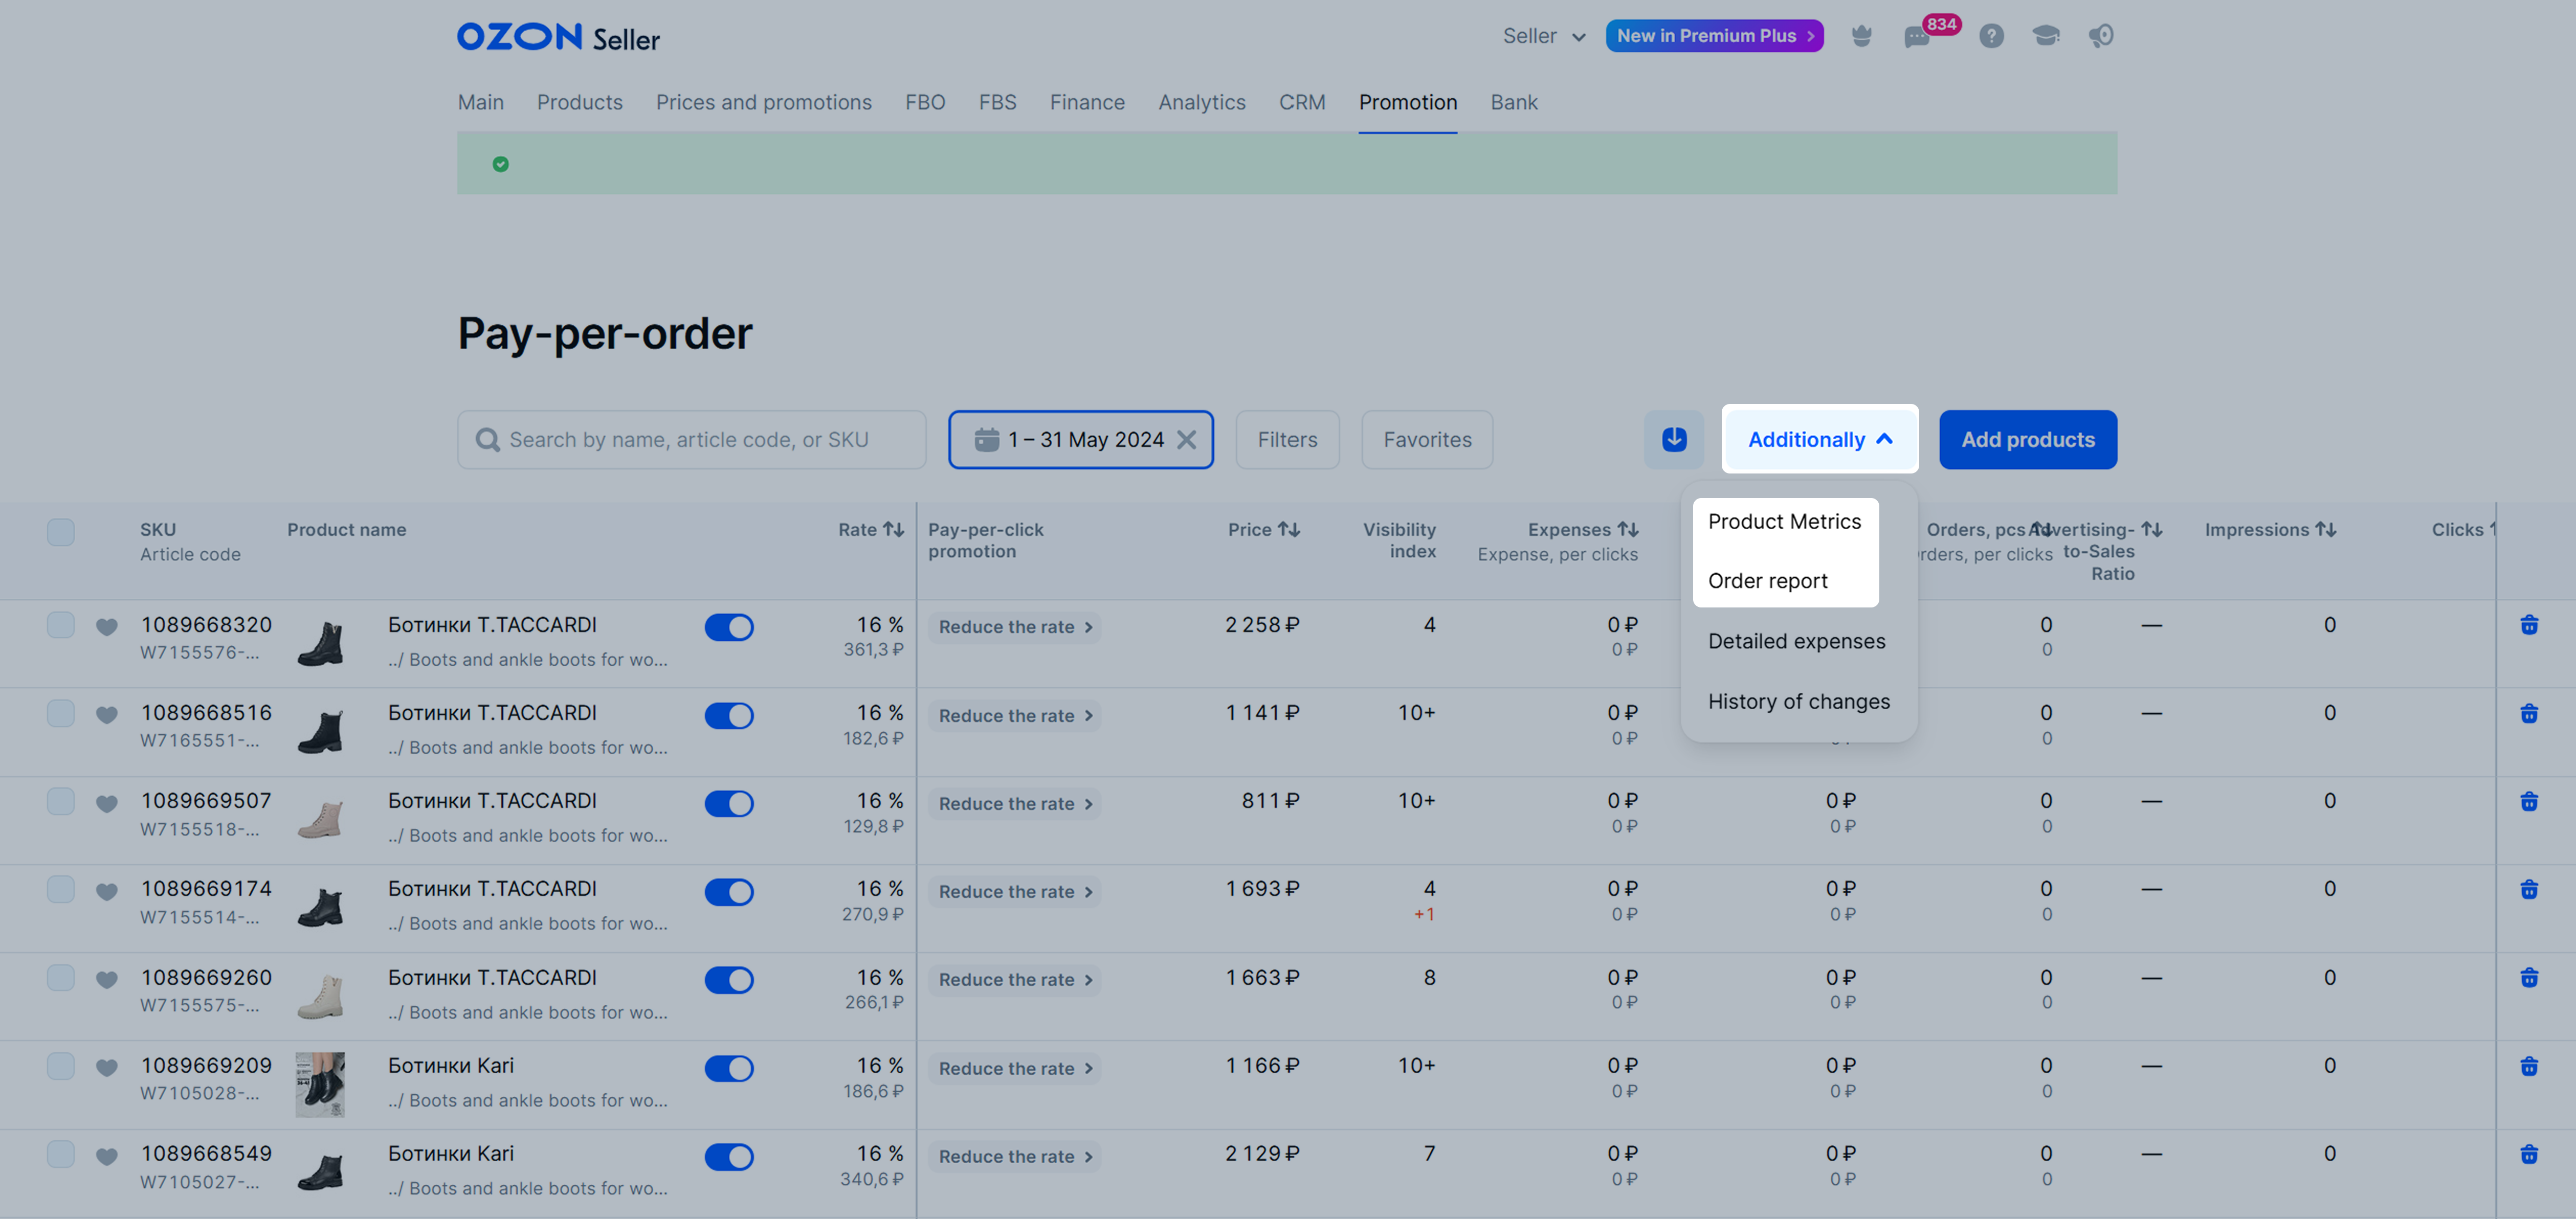Screen dimensions: 2576x1219
Task: Open the Filters button
Action: coord(1287,439)
